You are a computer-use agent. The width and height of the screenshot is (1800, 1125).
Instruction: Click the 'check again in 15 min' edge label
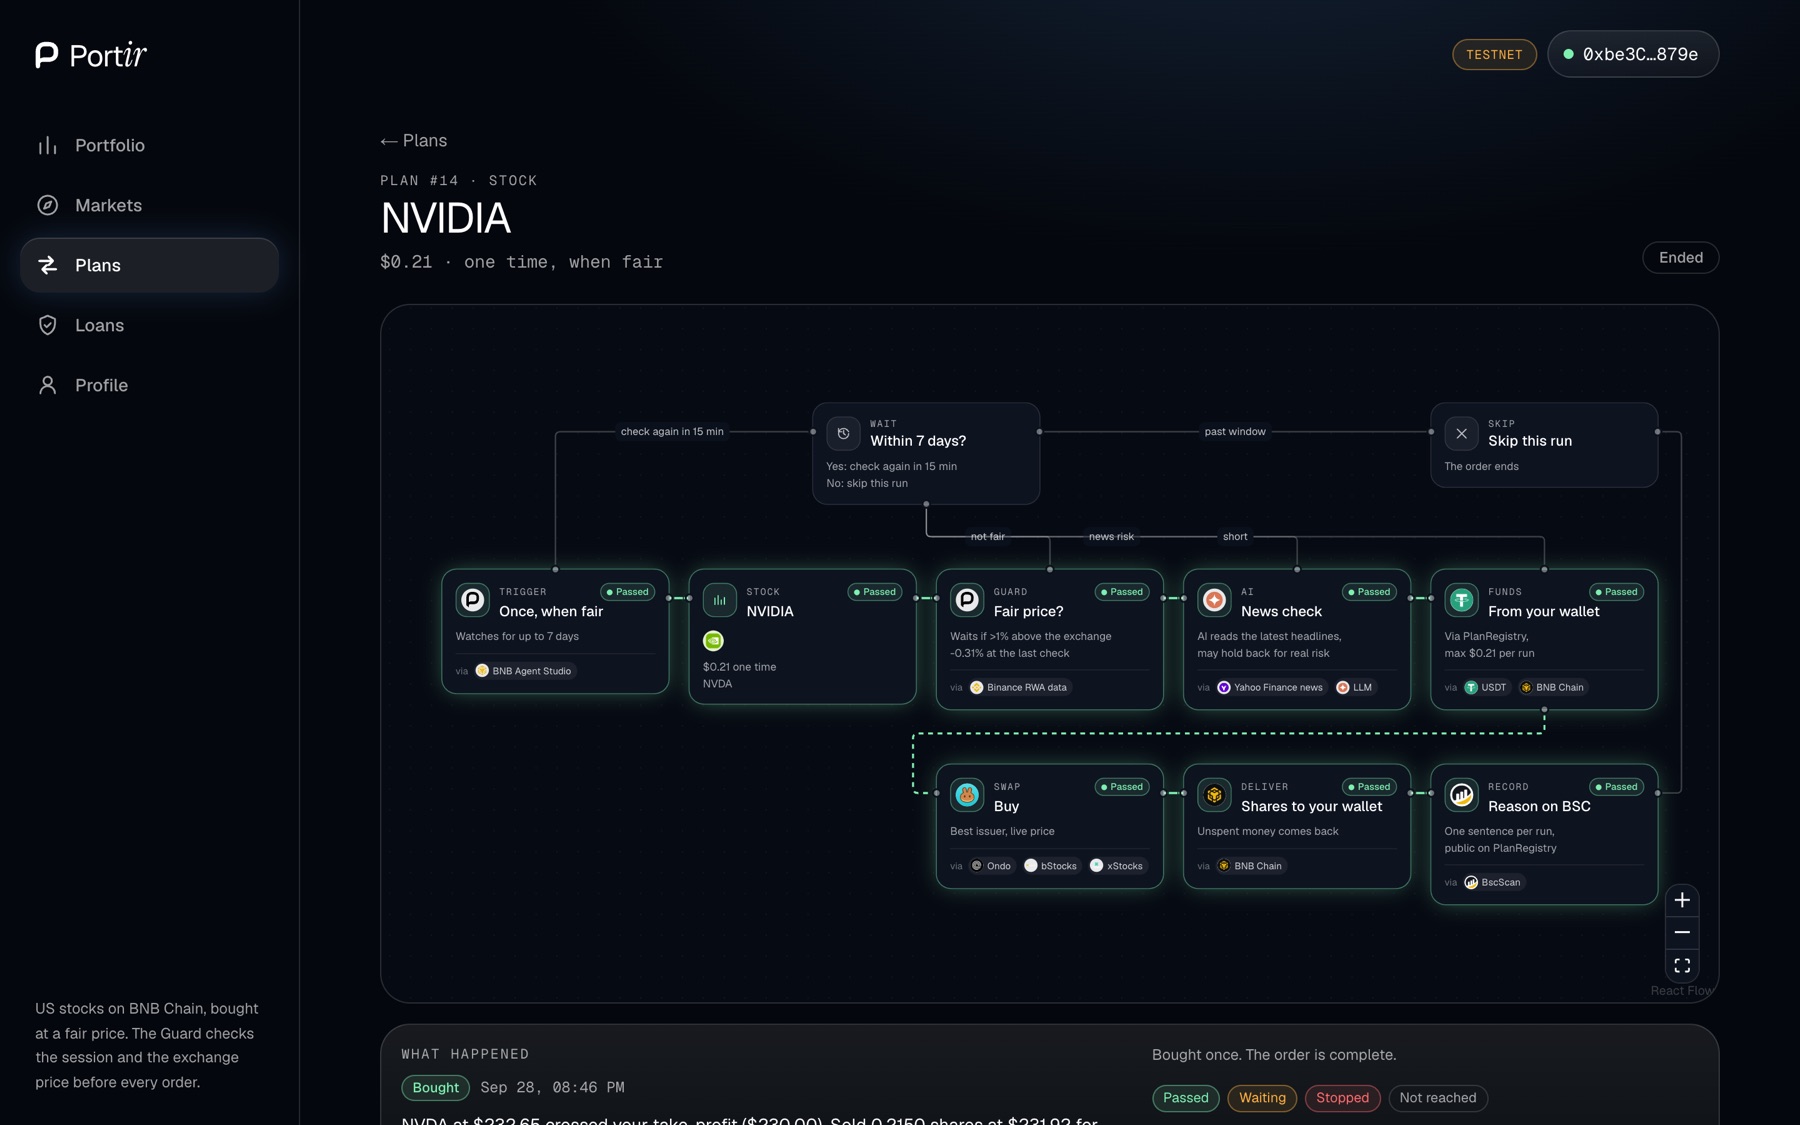672,432
